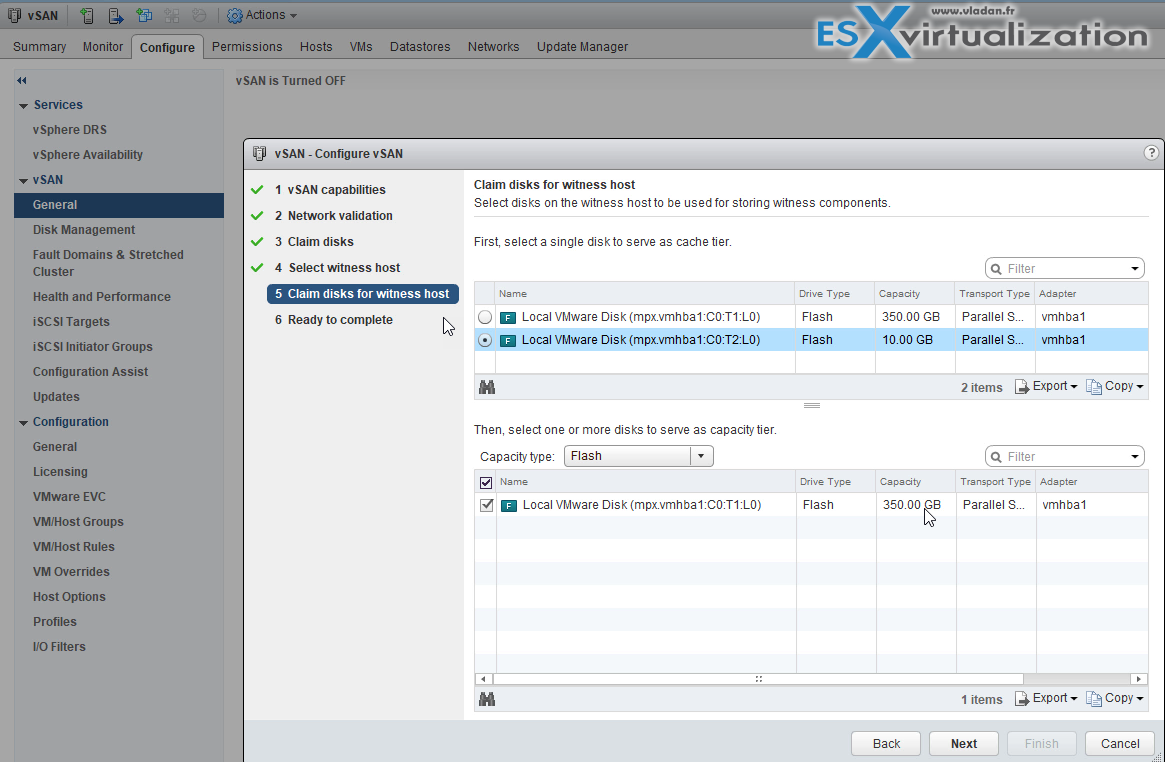Click the Move Hosts into Cluster icon
Screen dimensions: 1165x762
[115, 15]
